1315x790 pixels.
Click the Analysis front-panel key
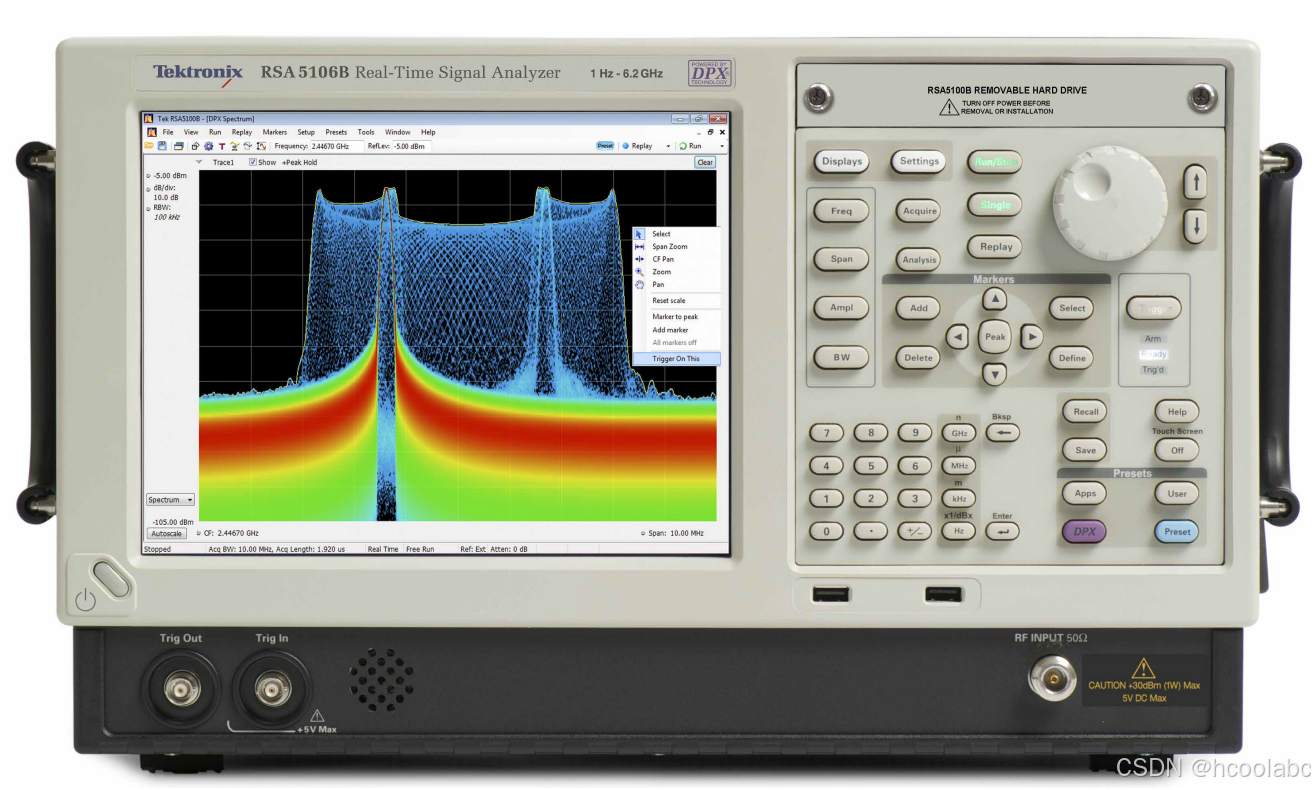pos(919,260)
